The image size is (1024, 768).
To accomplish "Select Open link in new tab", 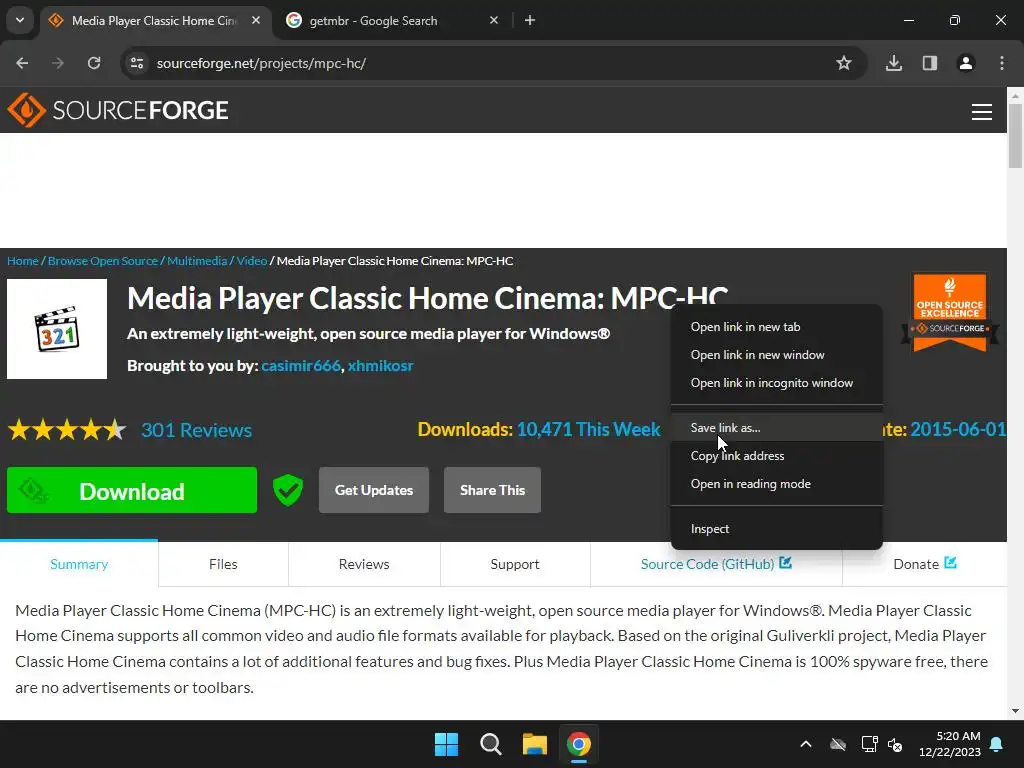I will click(x=776, y=327).
